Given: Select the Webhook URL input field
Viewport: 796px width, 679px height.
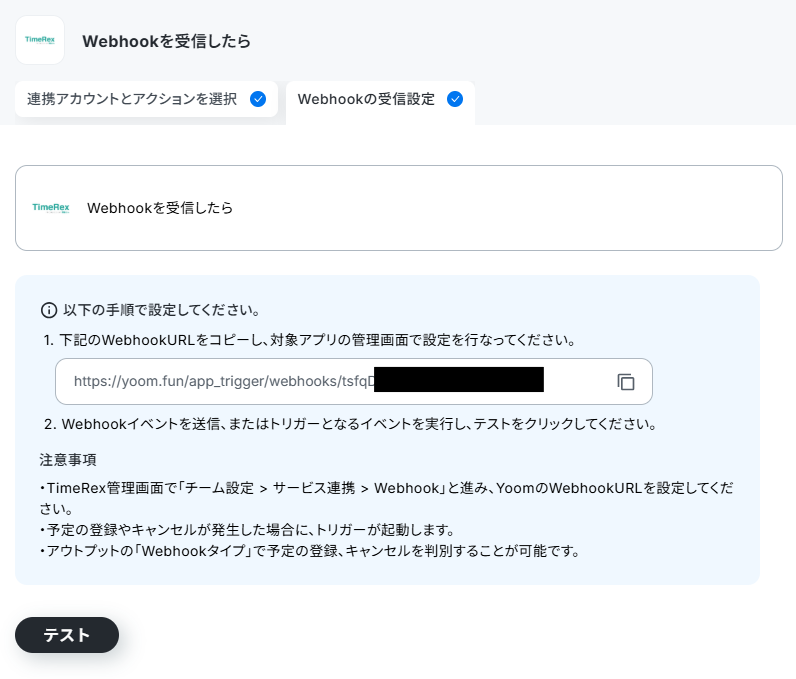Looking at the screenshot, I should pos(353,382).
